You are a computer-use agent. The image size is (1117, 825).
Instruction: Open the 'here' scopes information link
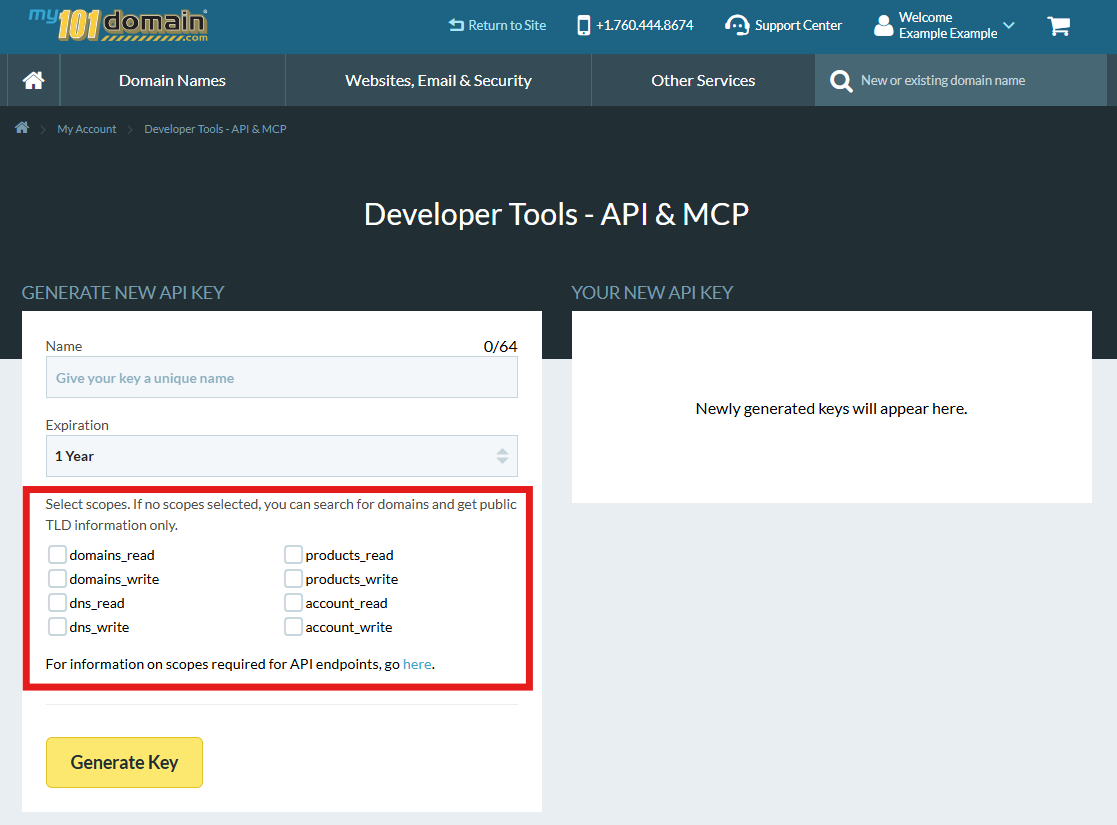417,664
